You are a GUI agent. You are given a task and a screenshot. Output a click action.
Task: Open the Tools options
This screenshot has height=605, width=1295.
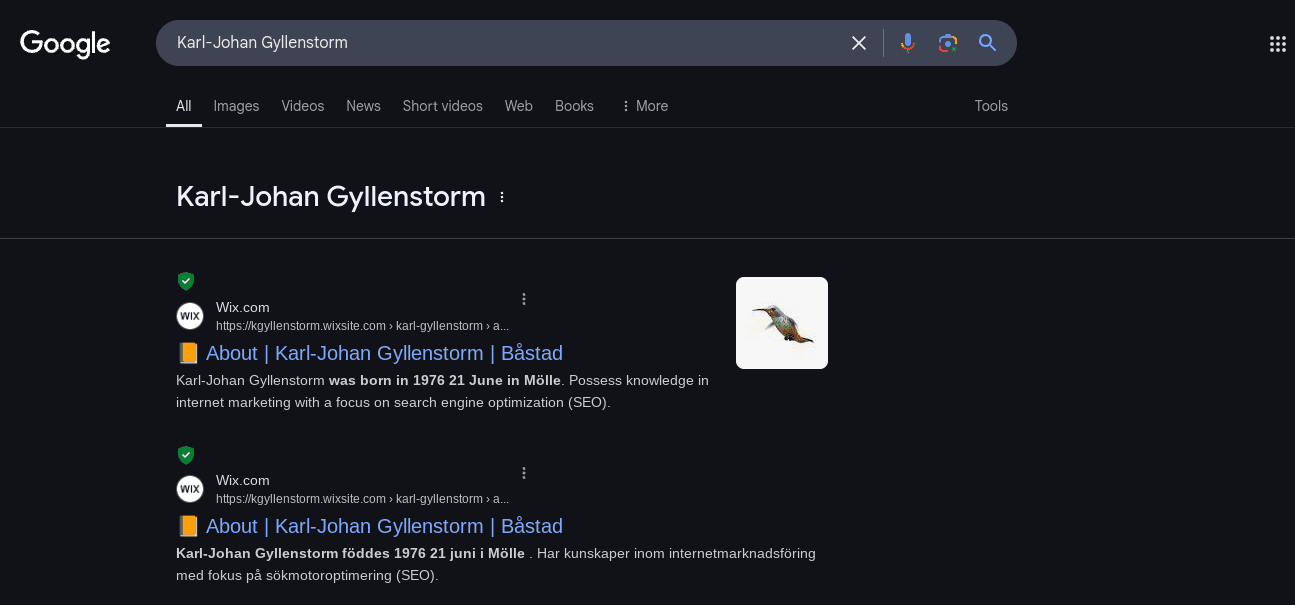(991, 106)
